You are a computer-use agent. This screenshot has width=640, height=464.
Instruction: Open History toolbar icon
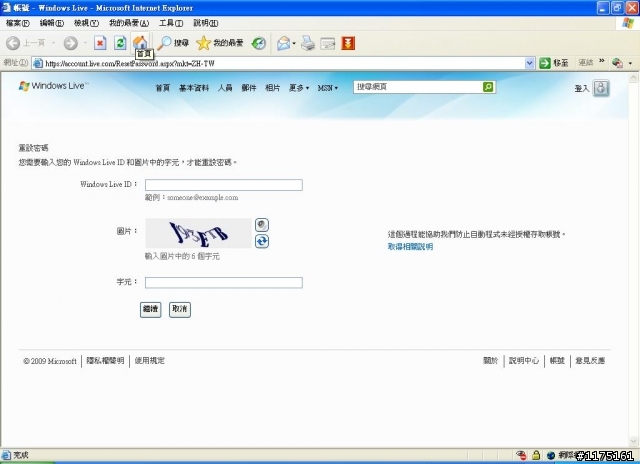[259, 43]
